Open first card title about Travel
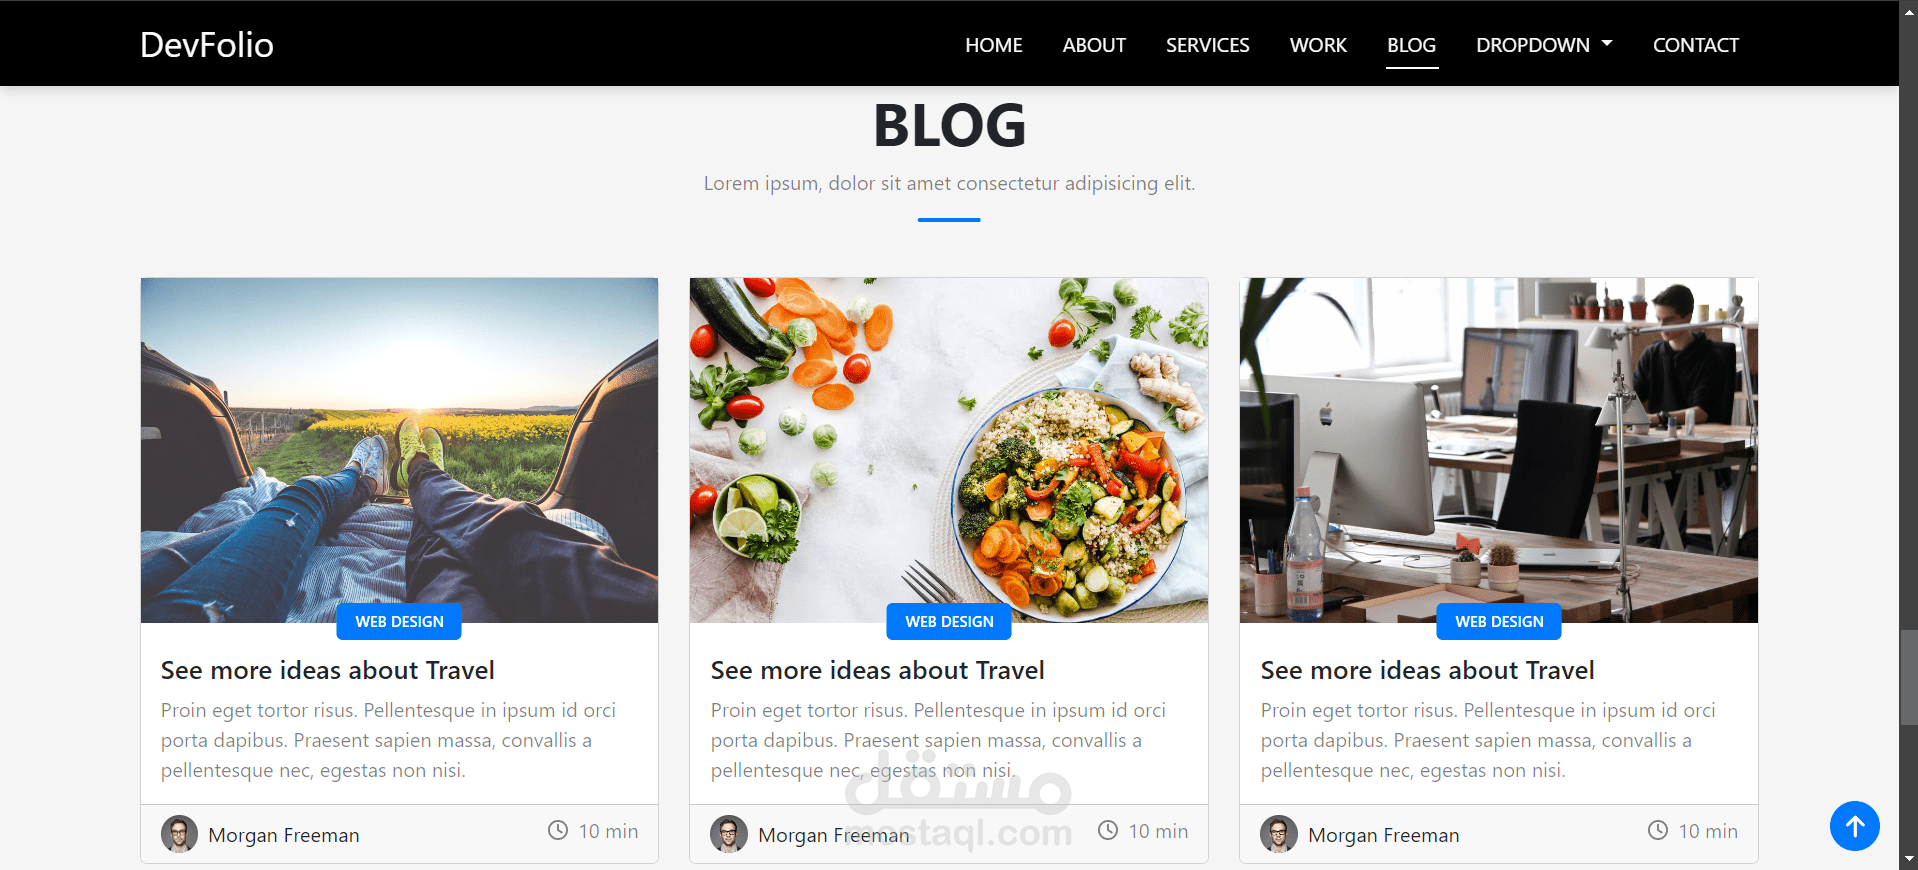This screenshot has height=870, width=1918. [x=328, y=670]
